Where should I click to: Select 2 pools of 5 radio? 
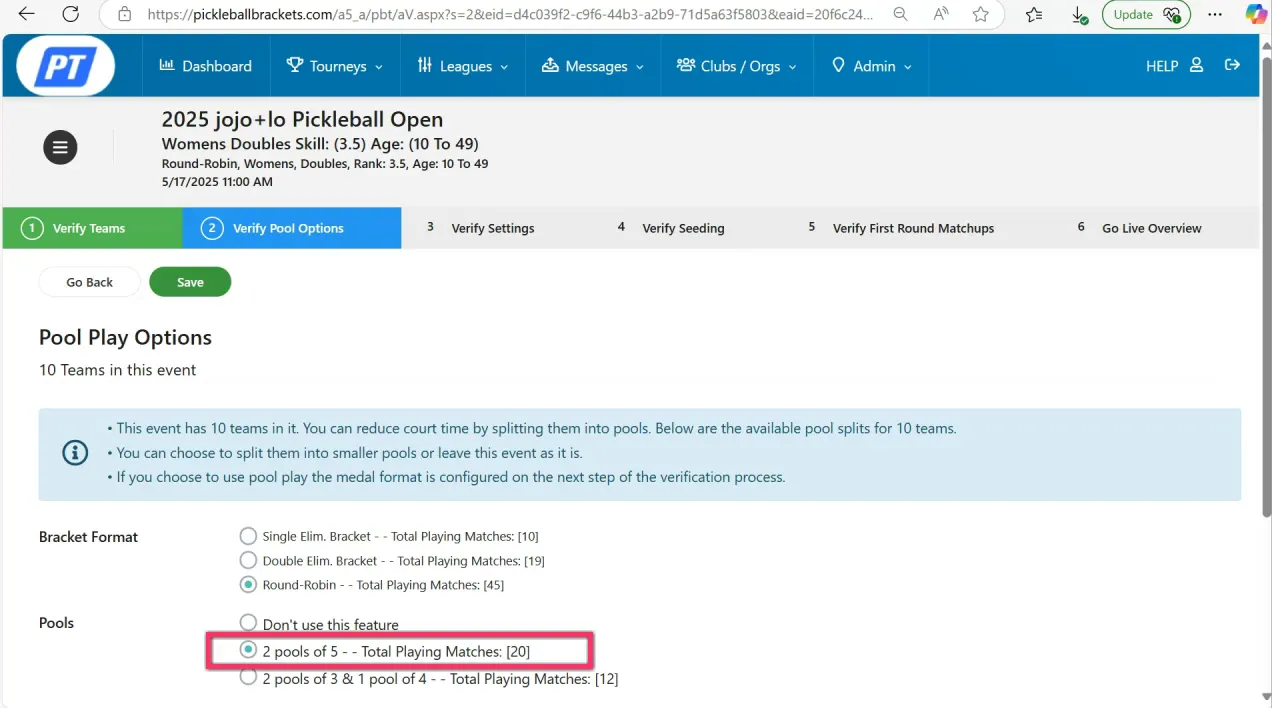(x=248, y=650)
